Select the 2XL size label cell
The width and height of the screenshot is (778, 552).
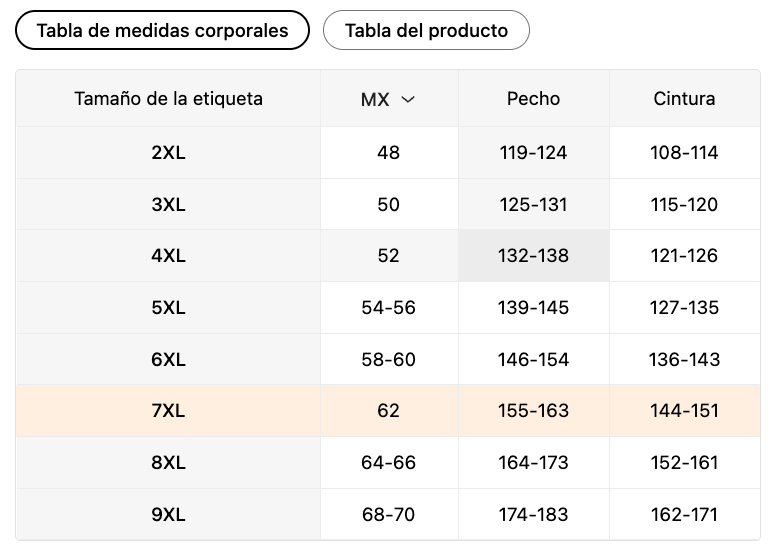pos(168,152)
